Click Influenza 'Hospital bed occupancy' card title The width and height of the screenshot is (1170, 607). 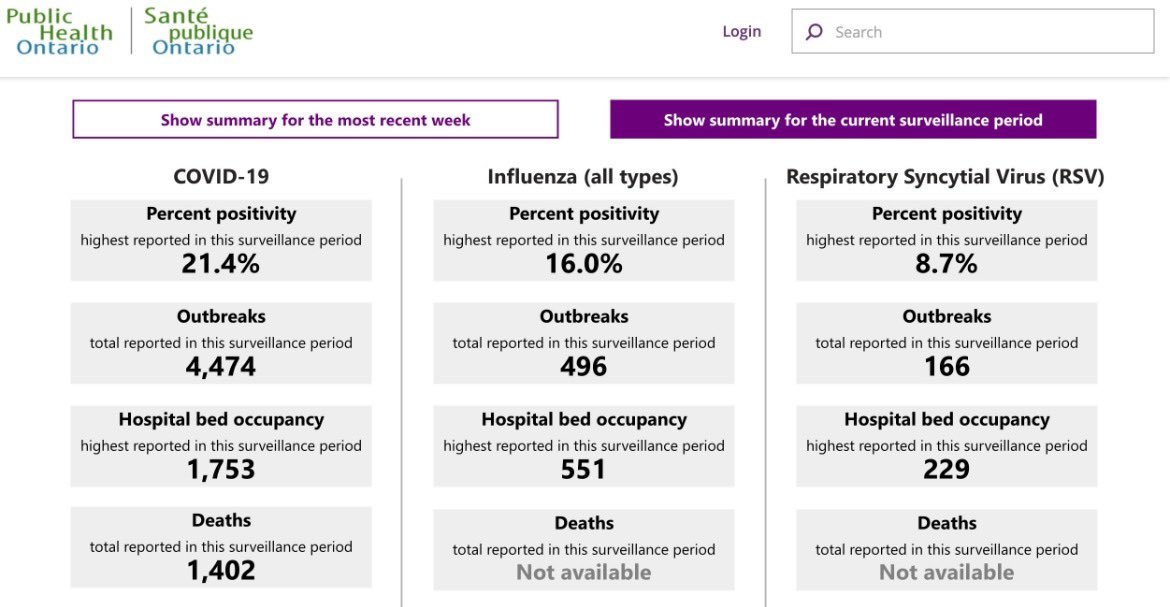click(x=584, y=420)
